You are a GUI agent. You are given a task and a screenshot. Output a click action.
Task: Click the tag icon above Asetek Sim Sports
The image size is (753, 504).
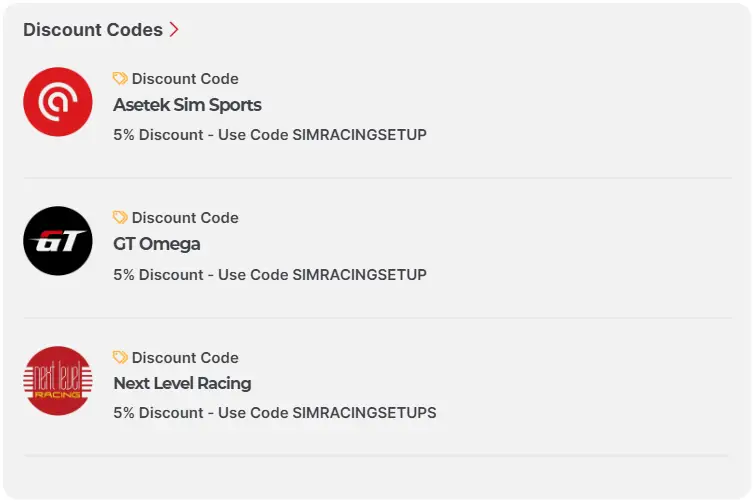coord(120,79)
